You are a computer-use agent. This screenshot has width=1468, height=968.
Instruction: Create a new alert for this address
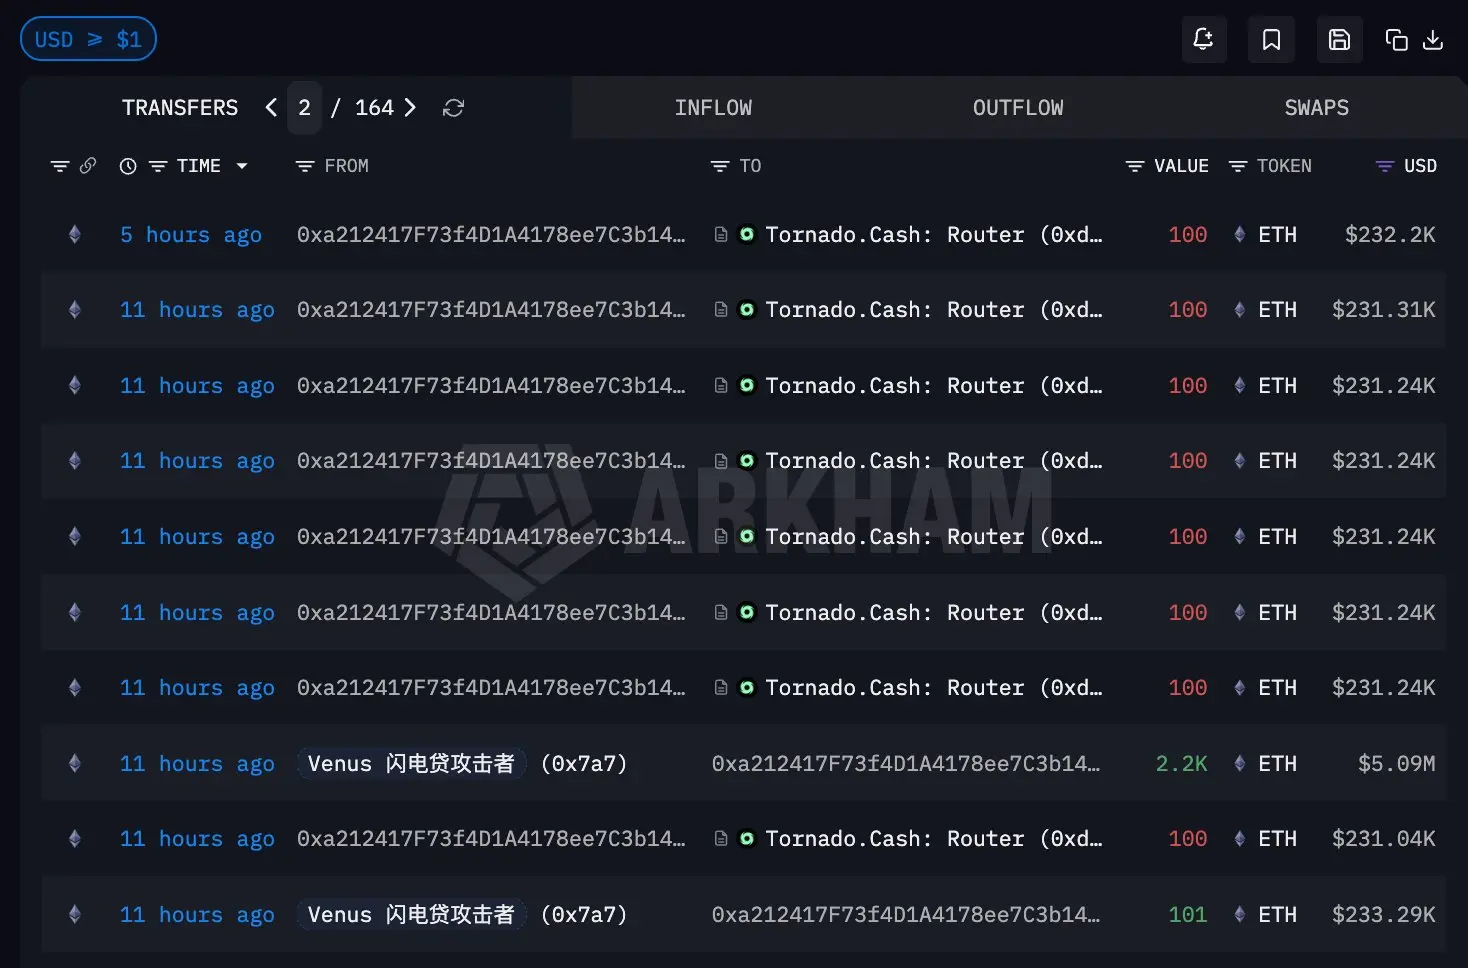point(1203,39)
